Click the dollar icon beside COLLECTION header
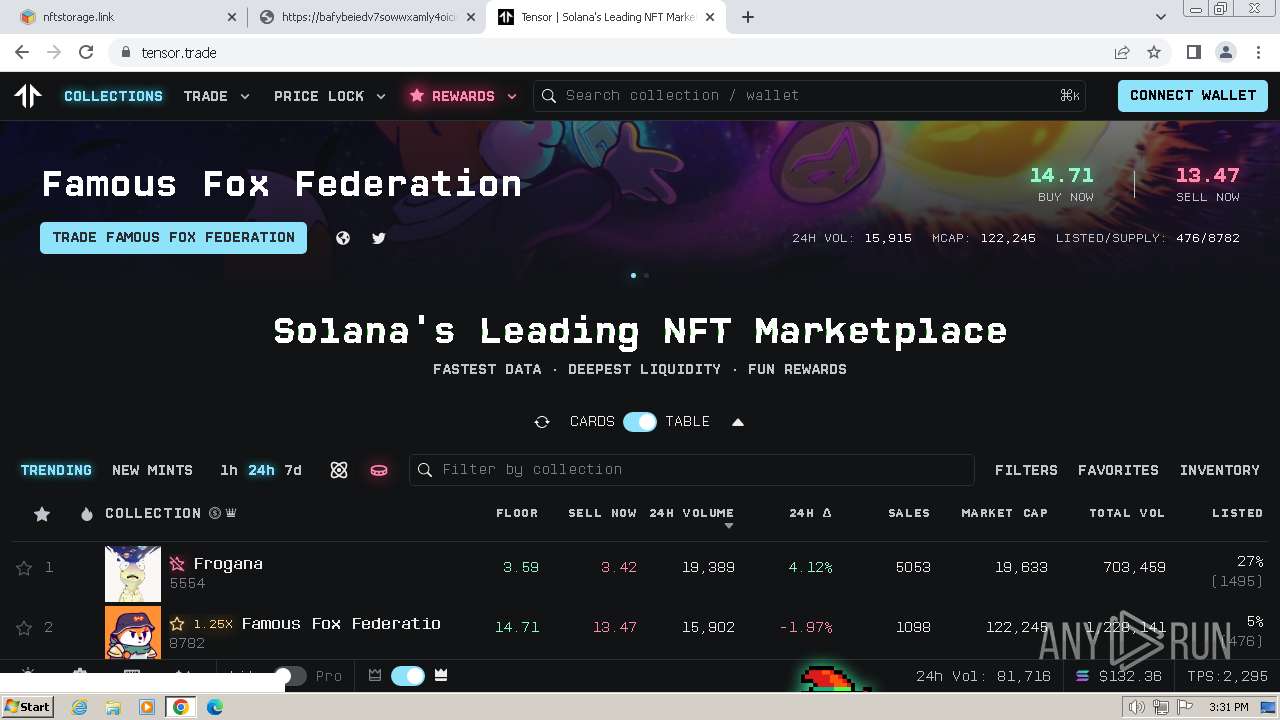 point(215,513)
